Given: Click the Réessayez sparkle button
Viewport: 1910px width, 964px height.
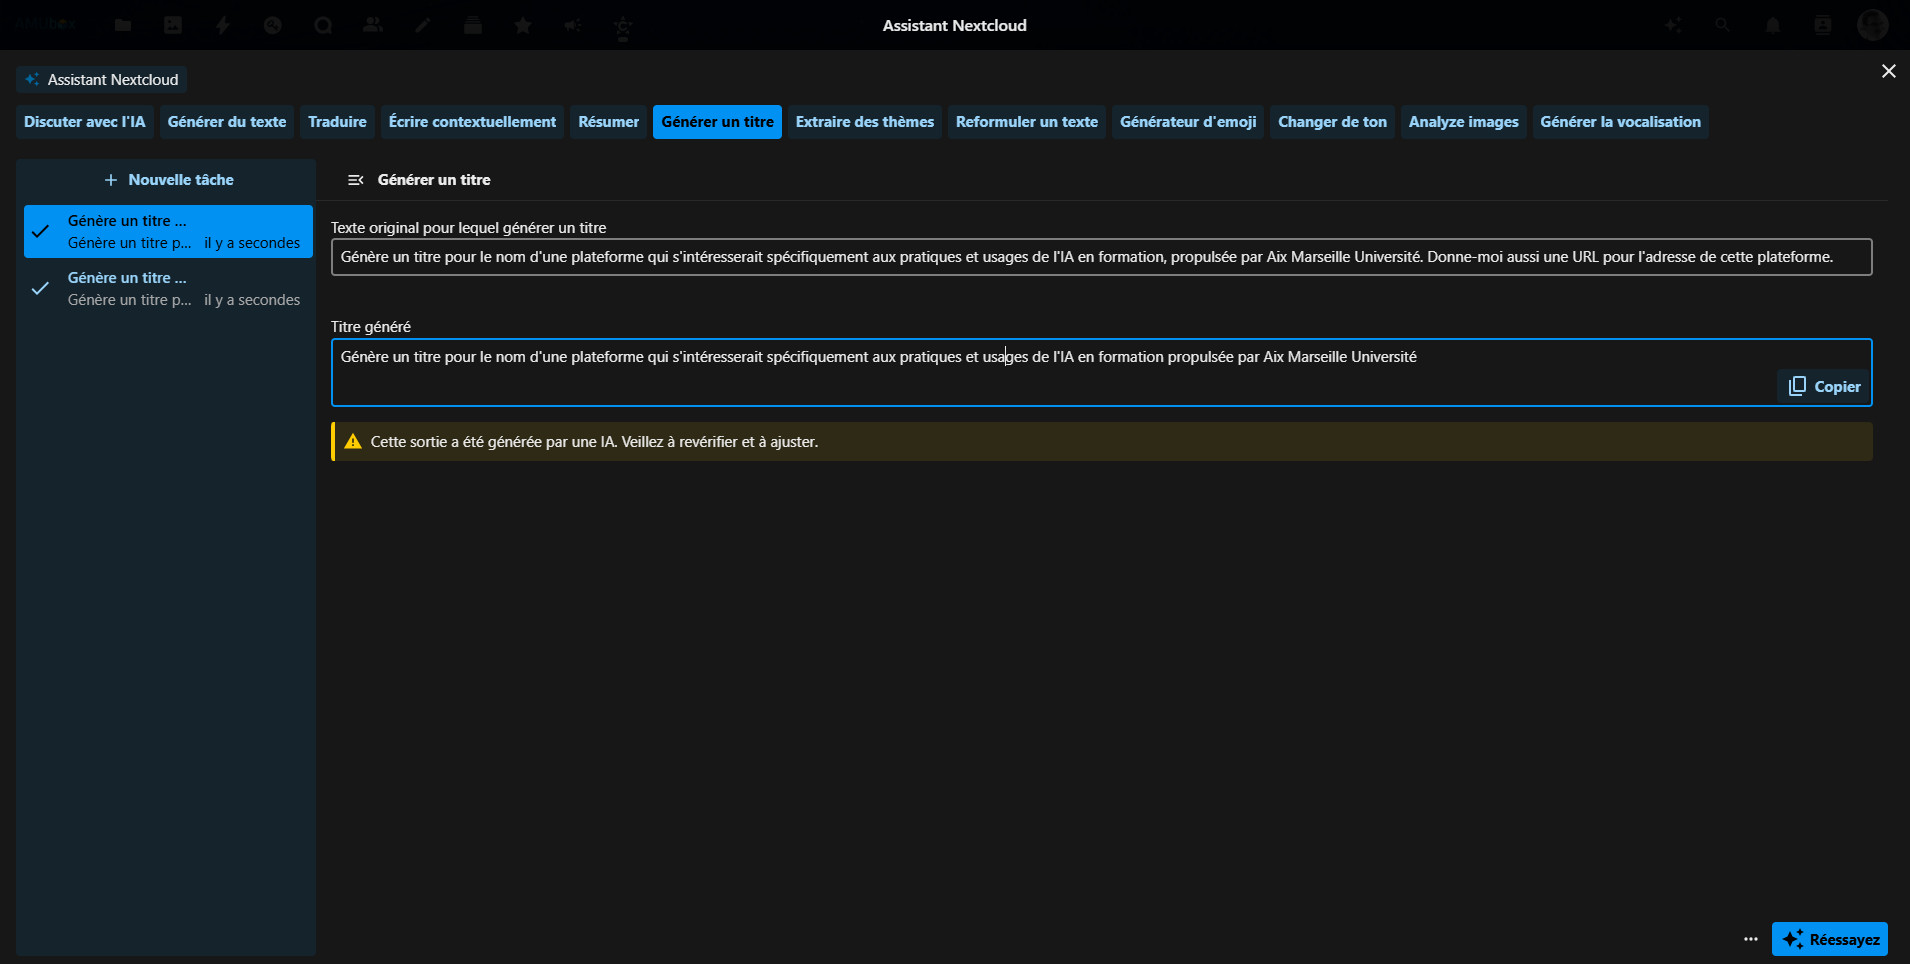Looking at the screenshot, I should tap(1829, 939).
